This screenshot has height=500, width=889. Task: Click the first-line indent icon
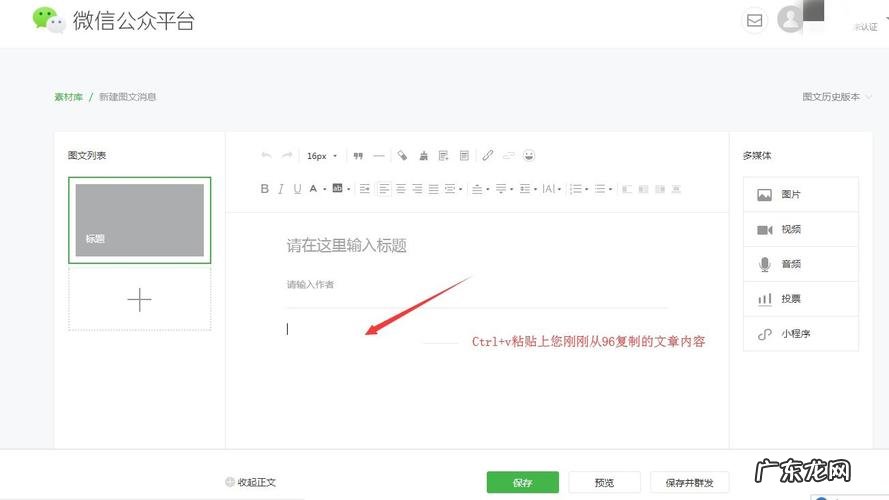coord(365,189)
